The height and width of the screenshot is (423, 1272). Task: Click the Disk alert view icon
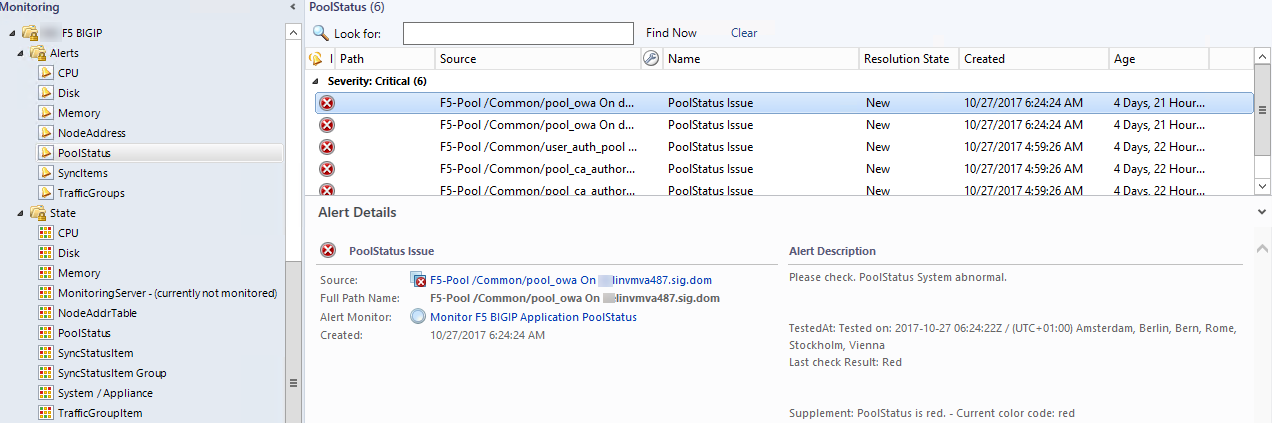(46, 93)
